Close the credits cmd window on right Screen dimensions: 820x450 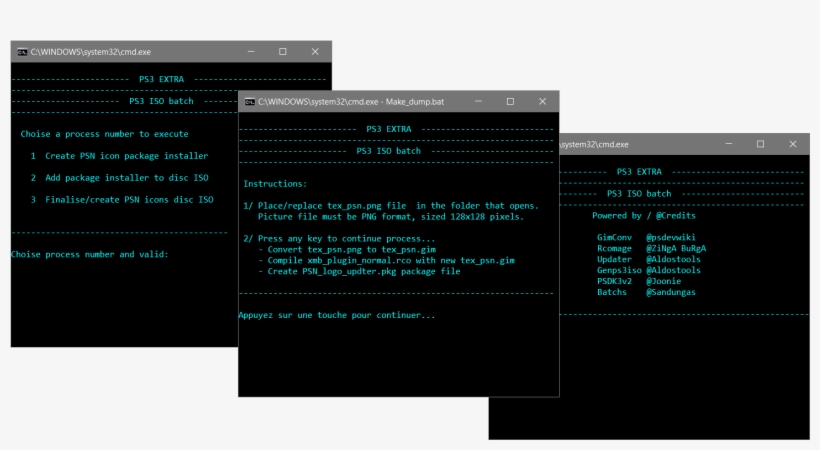[x=793, y=144]
